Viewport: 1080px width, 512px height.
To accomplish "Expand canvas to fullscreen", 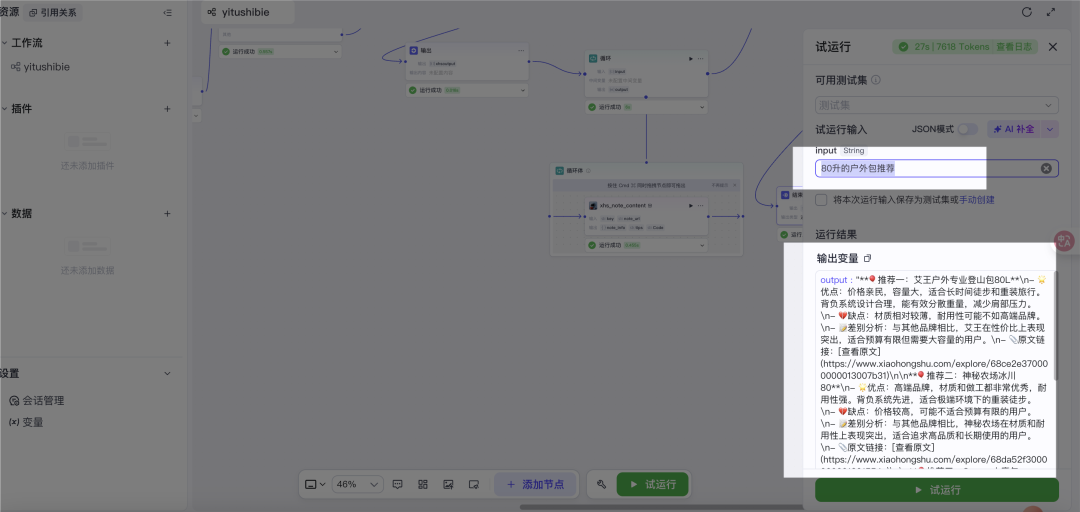I will (x=1050, y=12).
